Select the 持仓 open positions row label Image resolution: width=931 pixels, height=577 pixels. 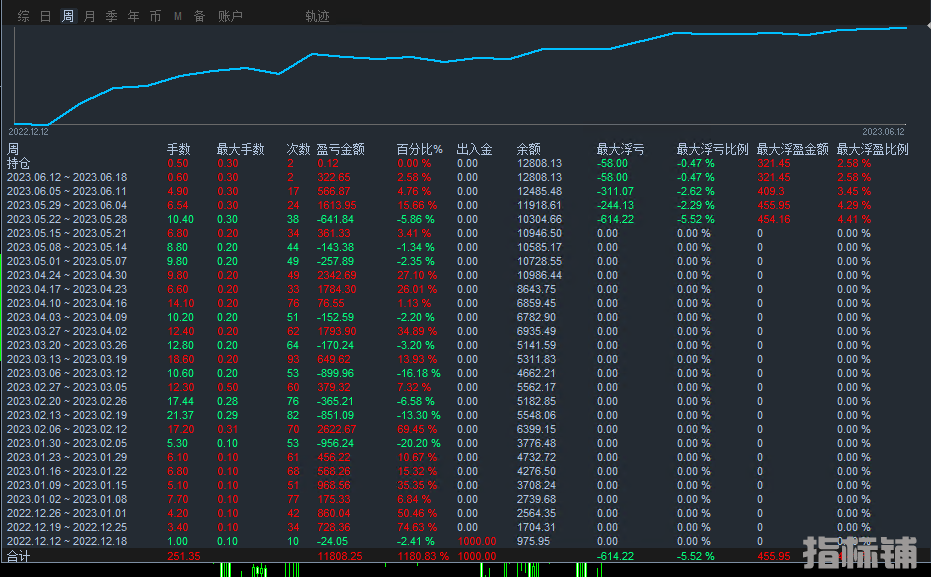point(18,163)
